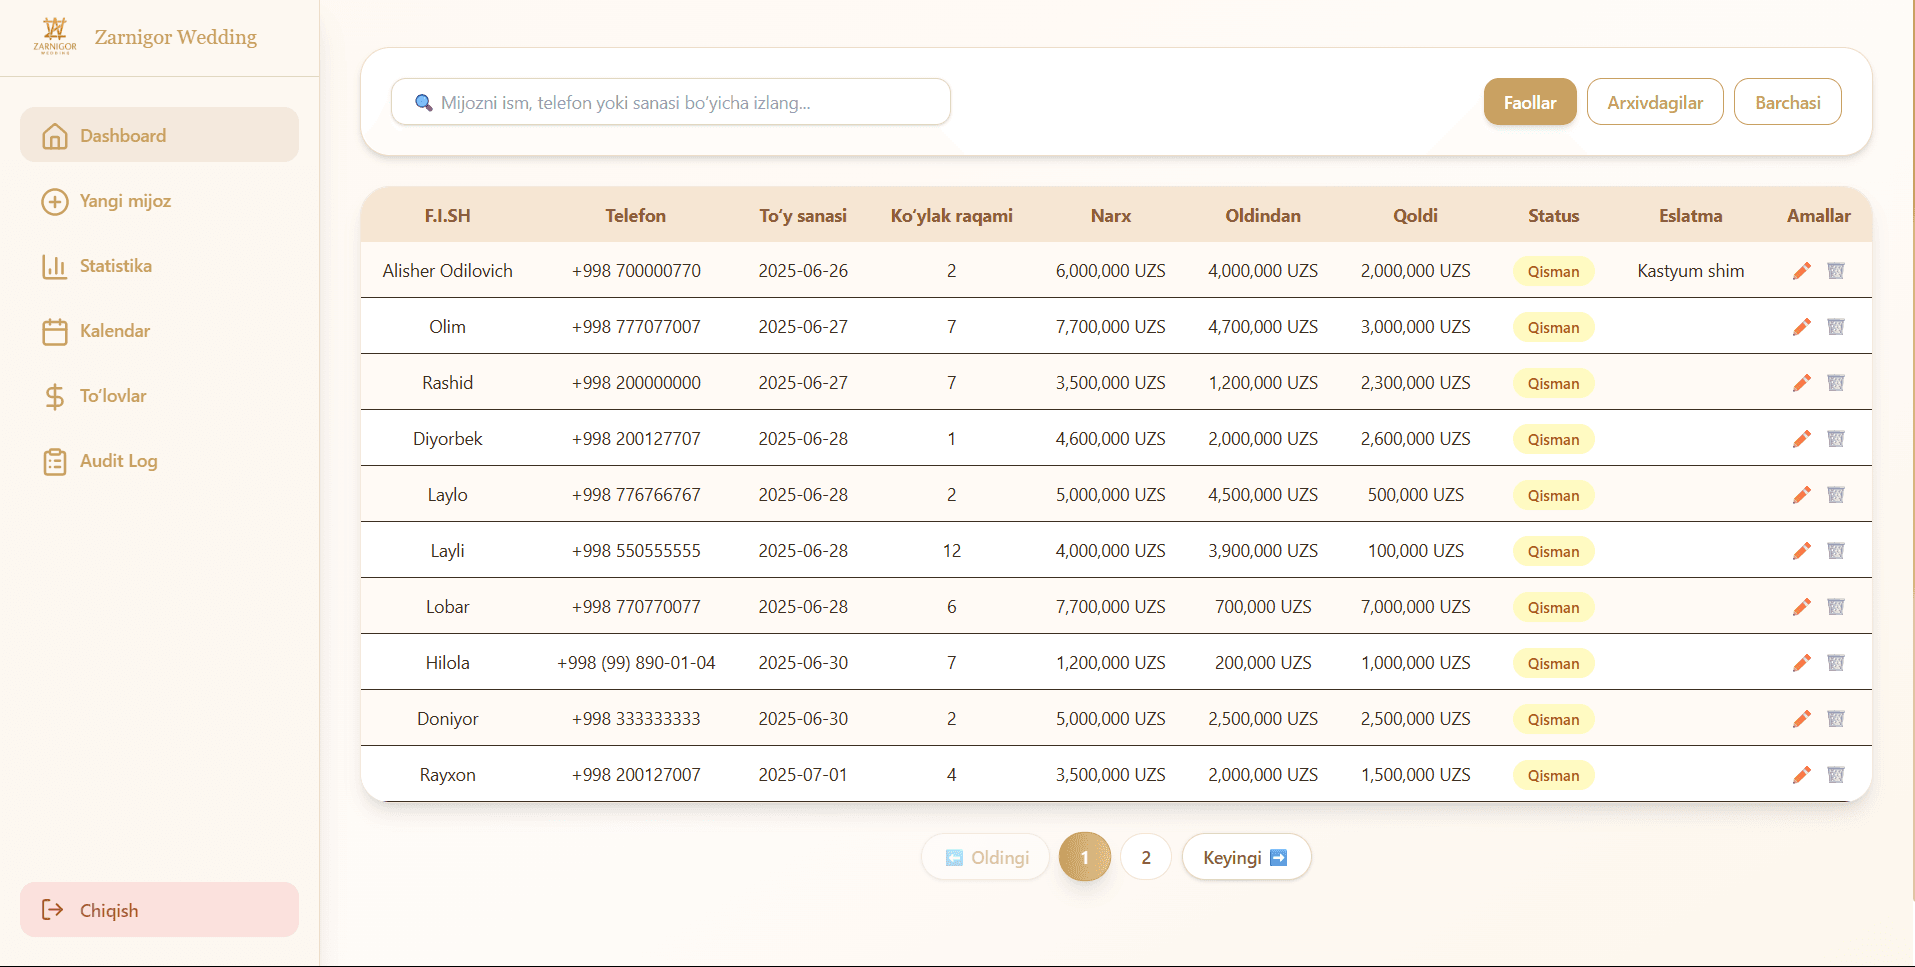Viewport: 1915px width, 967px height.
Task: Open the Audit Log page
Action: (x=118, y=461)
